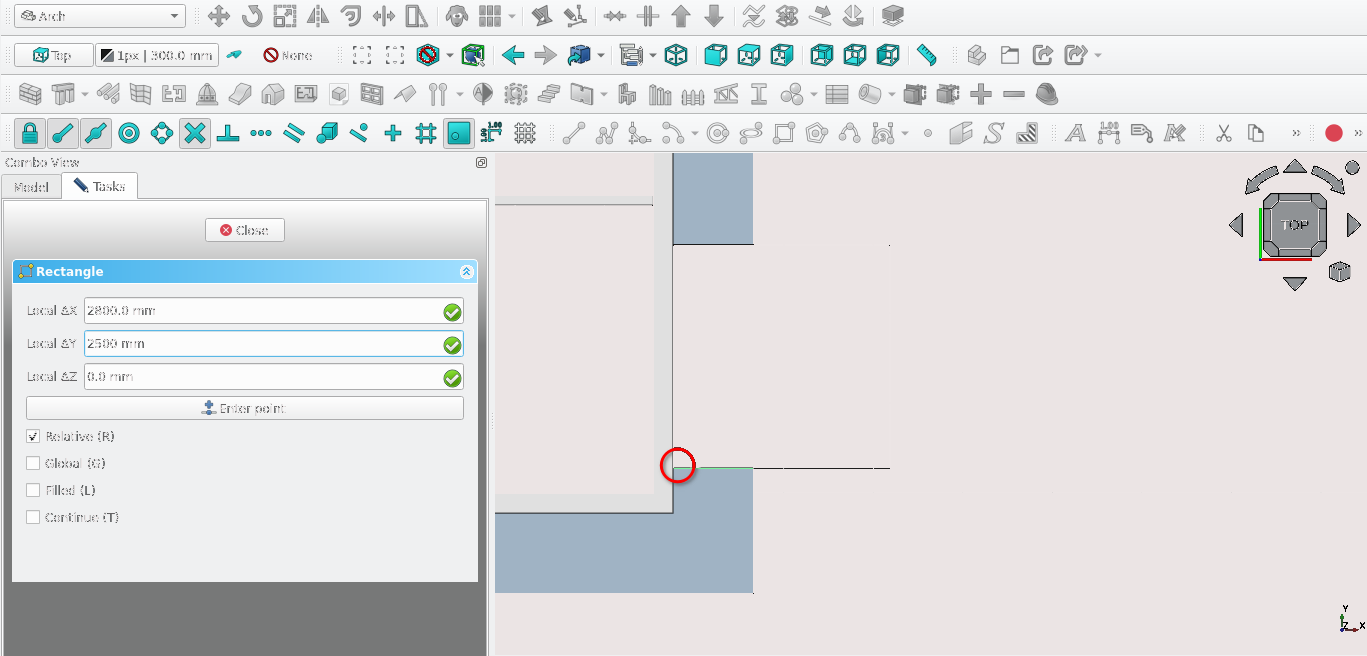Click the fit all view icon

(x=362, y=55)
